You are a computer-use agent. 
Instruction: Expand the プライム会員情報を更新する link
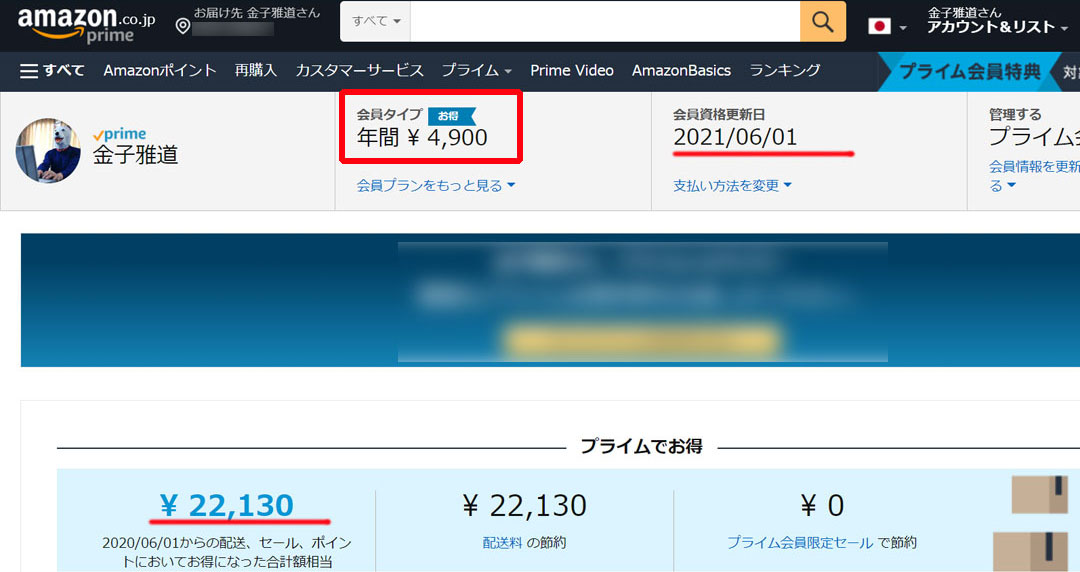tap(1033, 176)
